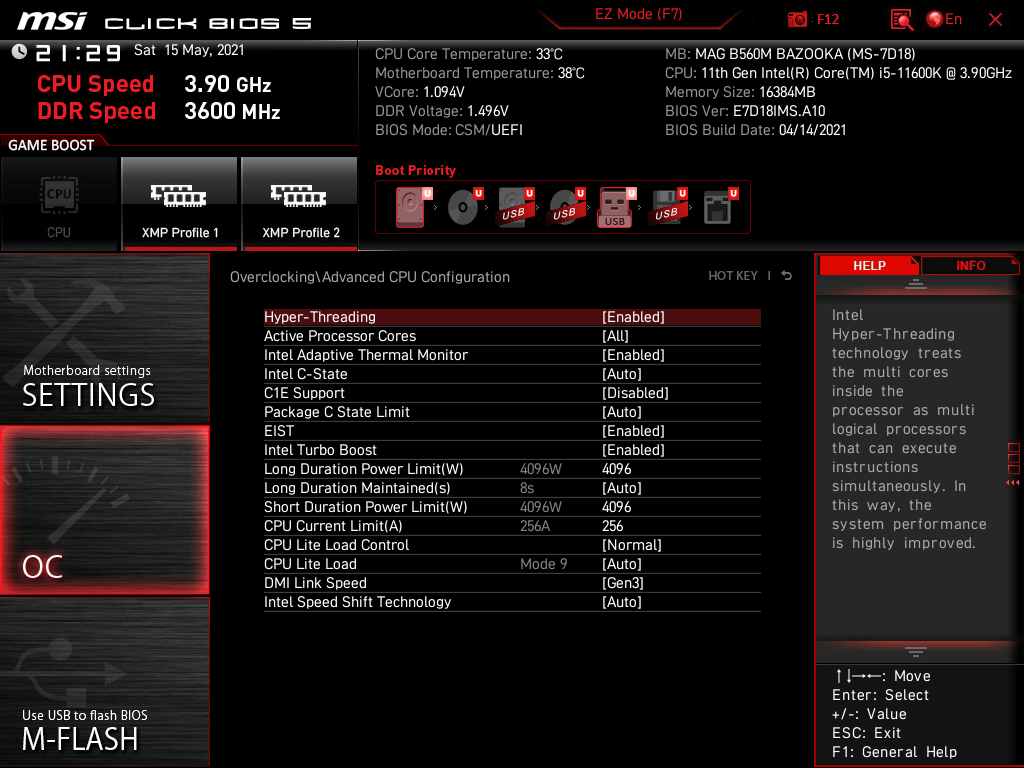Switch to EZ Mode (F7)
This screenshot has width=1024, height=768.
coord(639,14)
